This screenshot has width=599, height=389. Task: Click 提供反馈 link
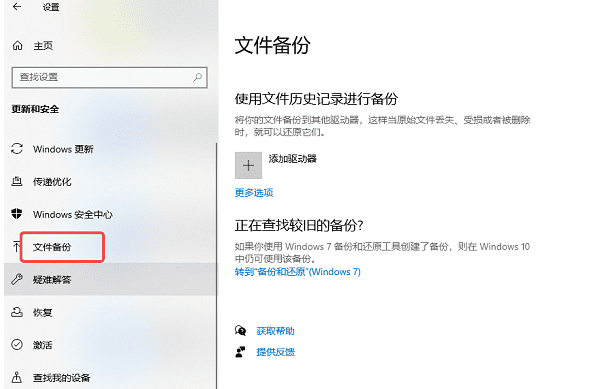click(x=275, y=352)
